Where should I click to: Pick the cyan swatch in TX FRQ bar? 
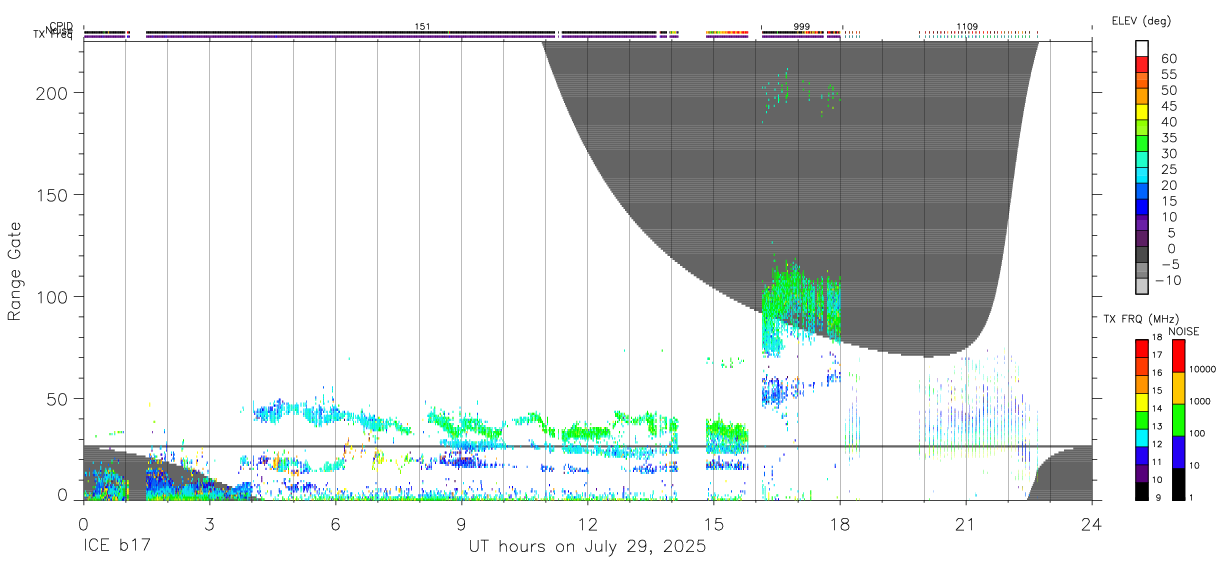pyautogui.click(x=1142, y=438)
